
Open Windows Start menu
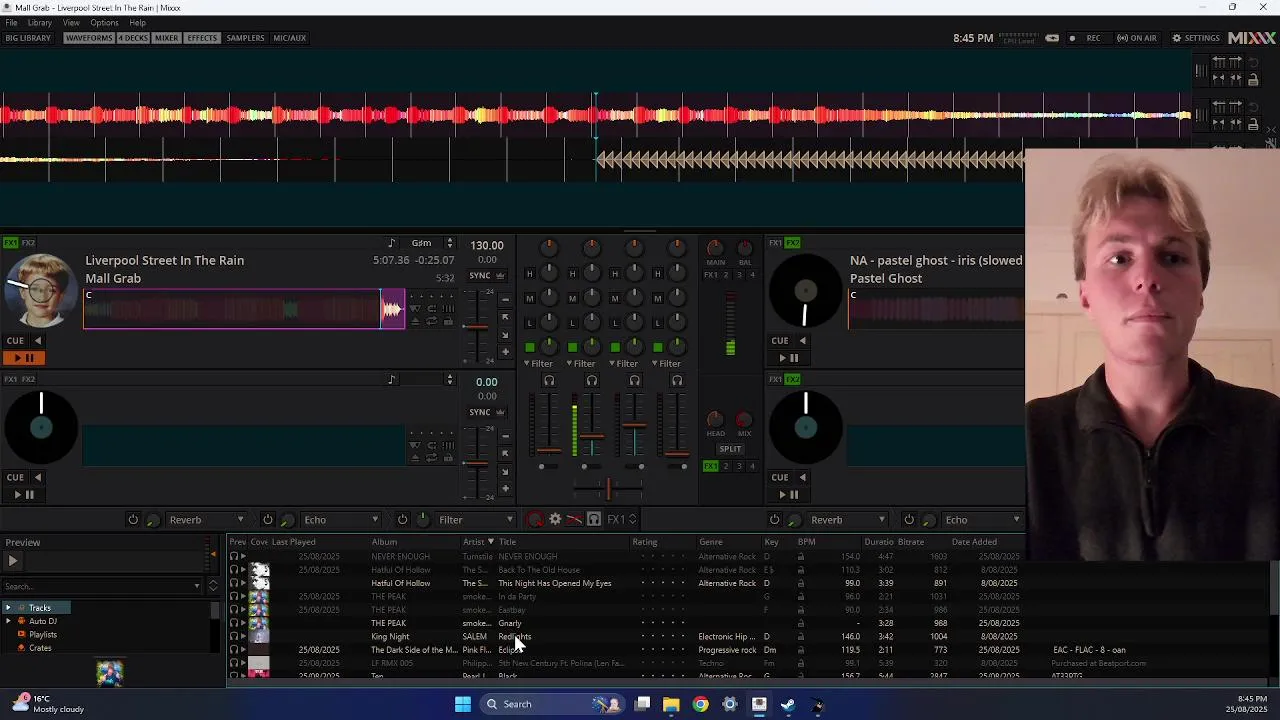[463, 704]
